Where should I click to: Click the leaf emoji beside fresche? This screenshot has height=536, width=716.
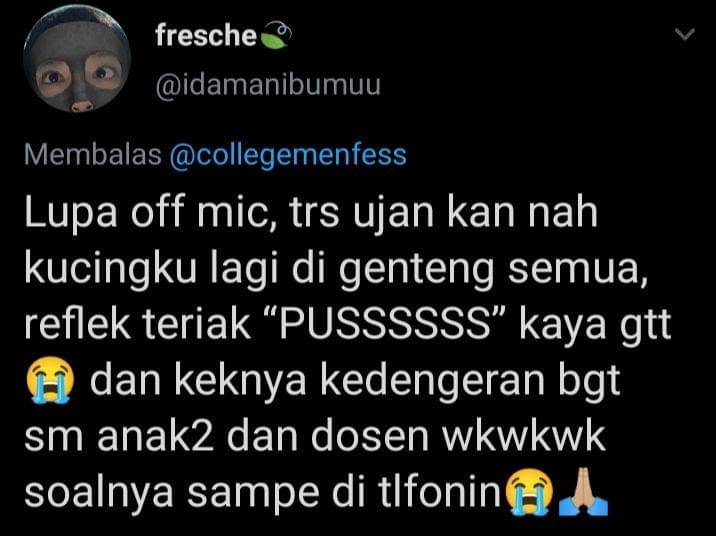276,35
